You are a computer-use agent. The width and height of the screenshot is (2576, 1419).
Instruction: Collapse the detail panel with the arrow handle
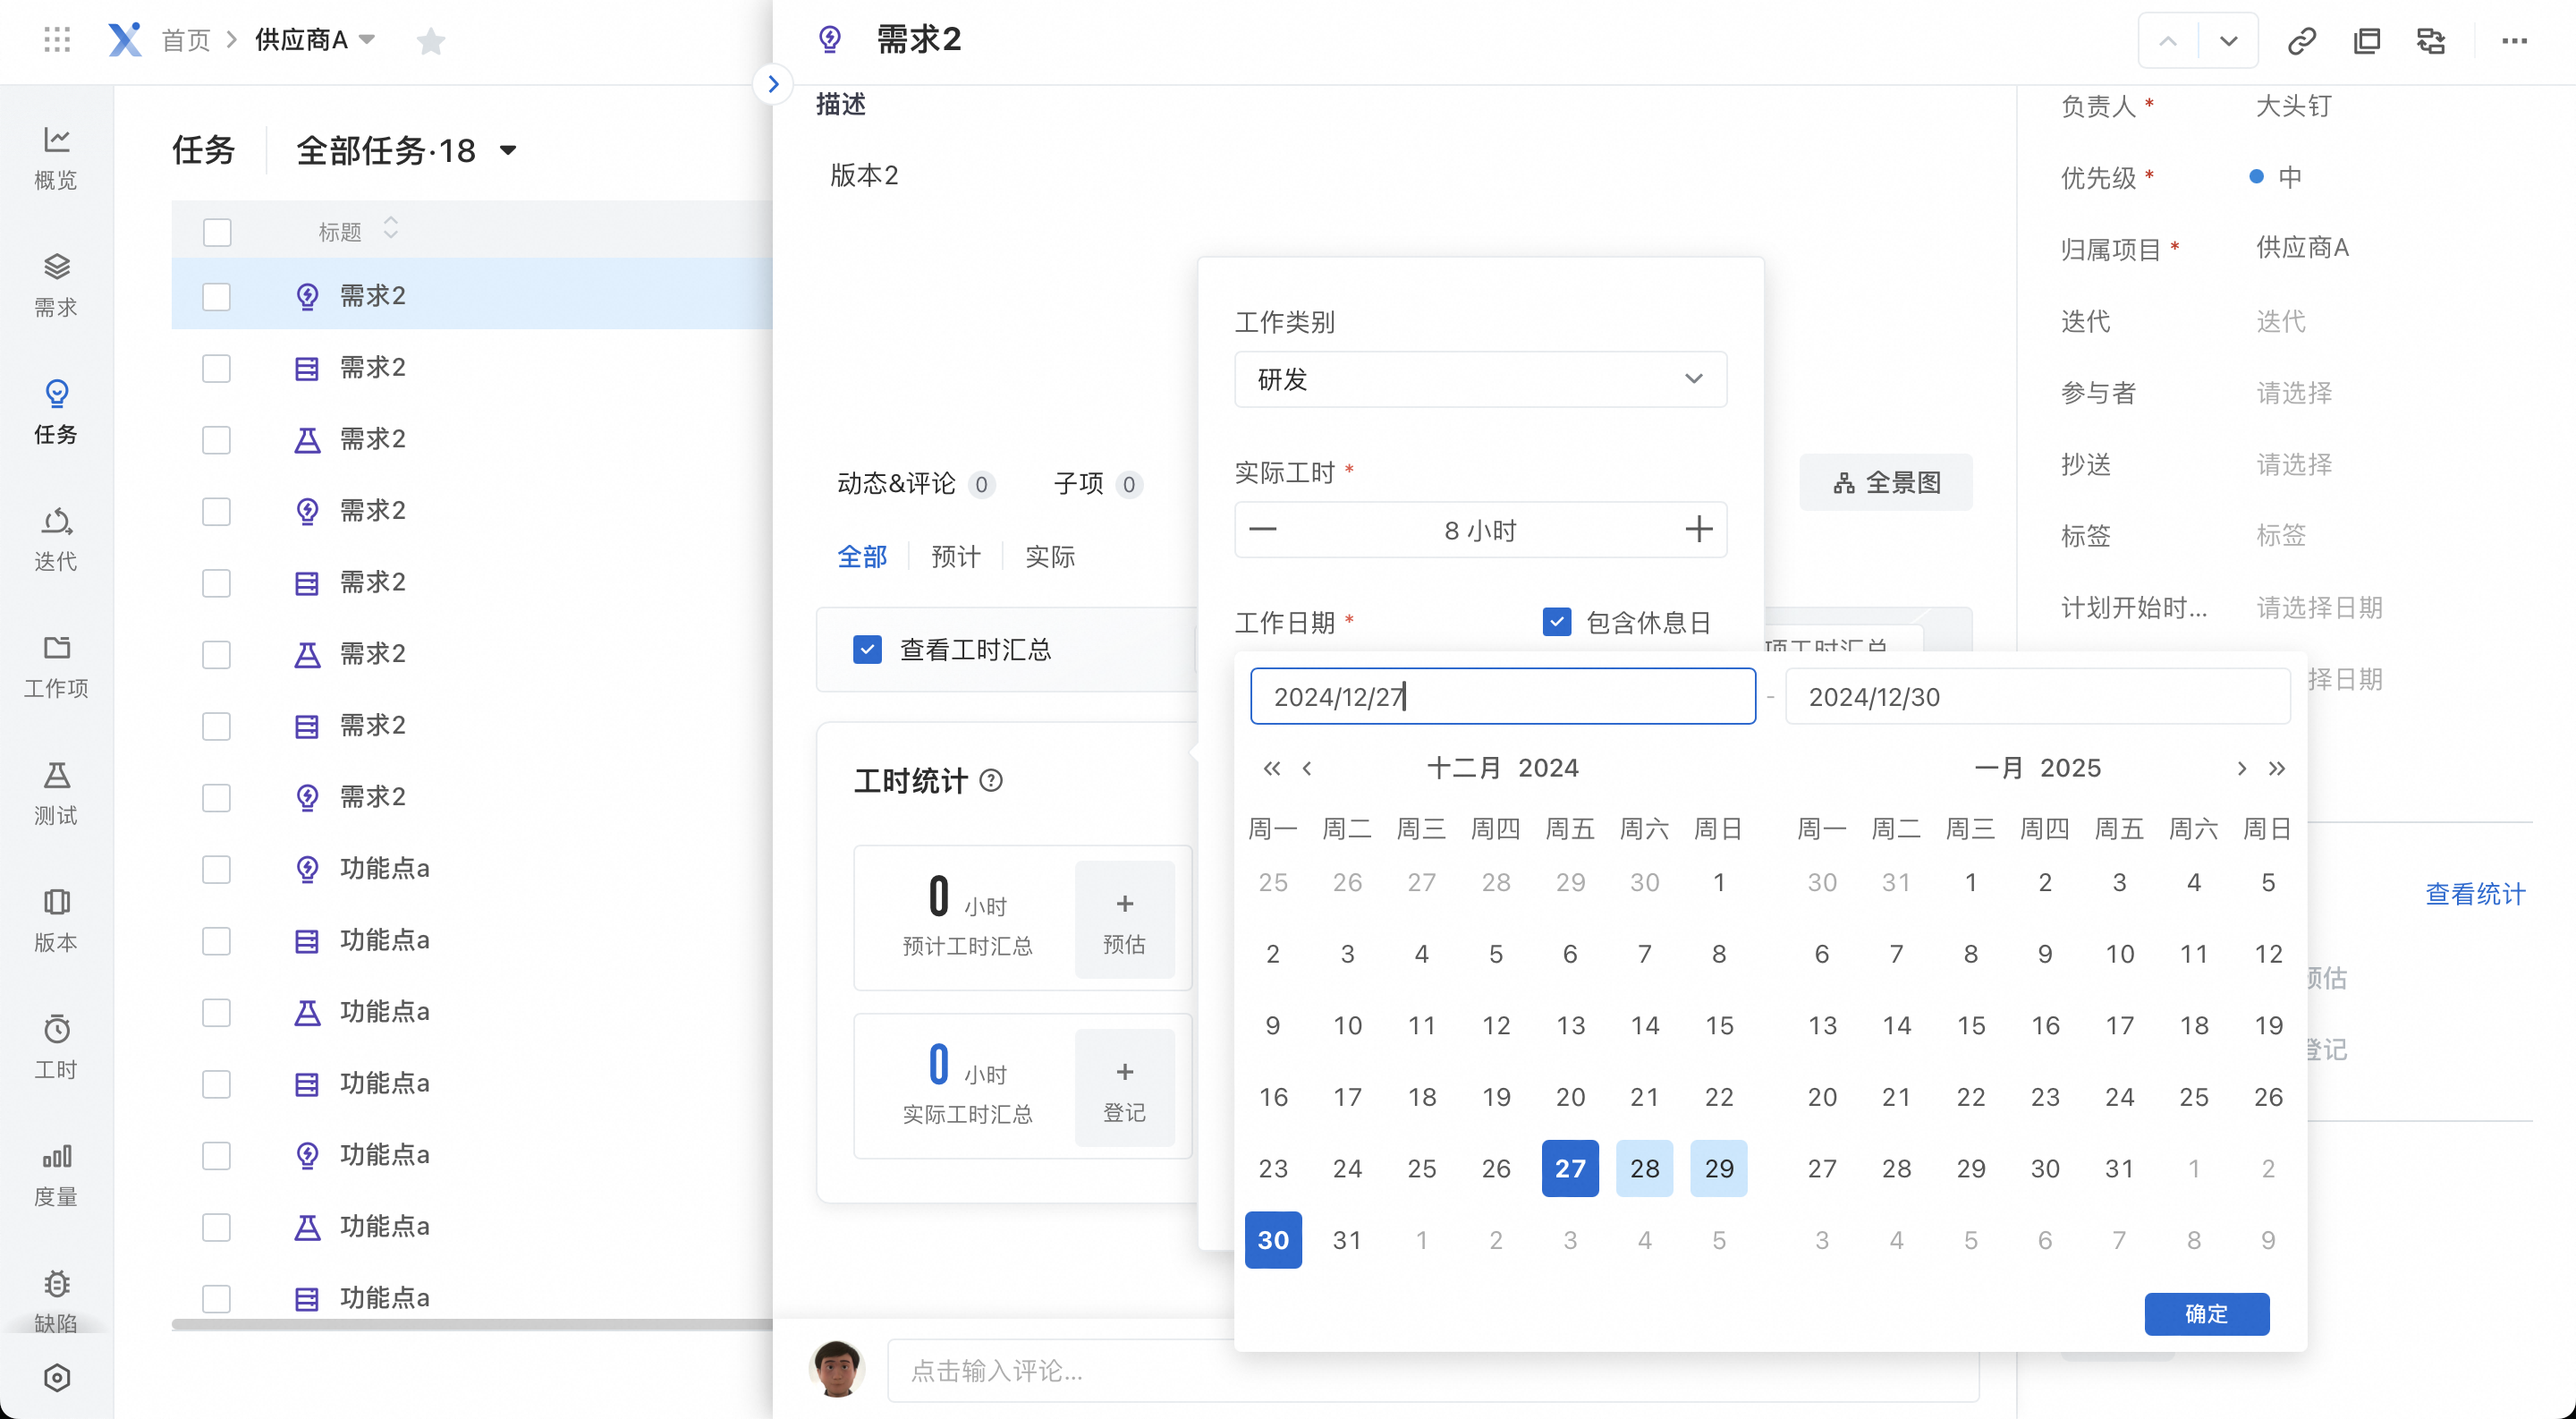click(773, 84)
